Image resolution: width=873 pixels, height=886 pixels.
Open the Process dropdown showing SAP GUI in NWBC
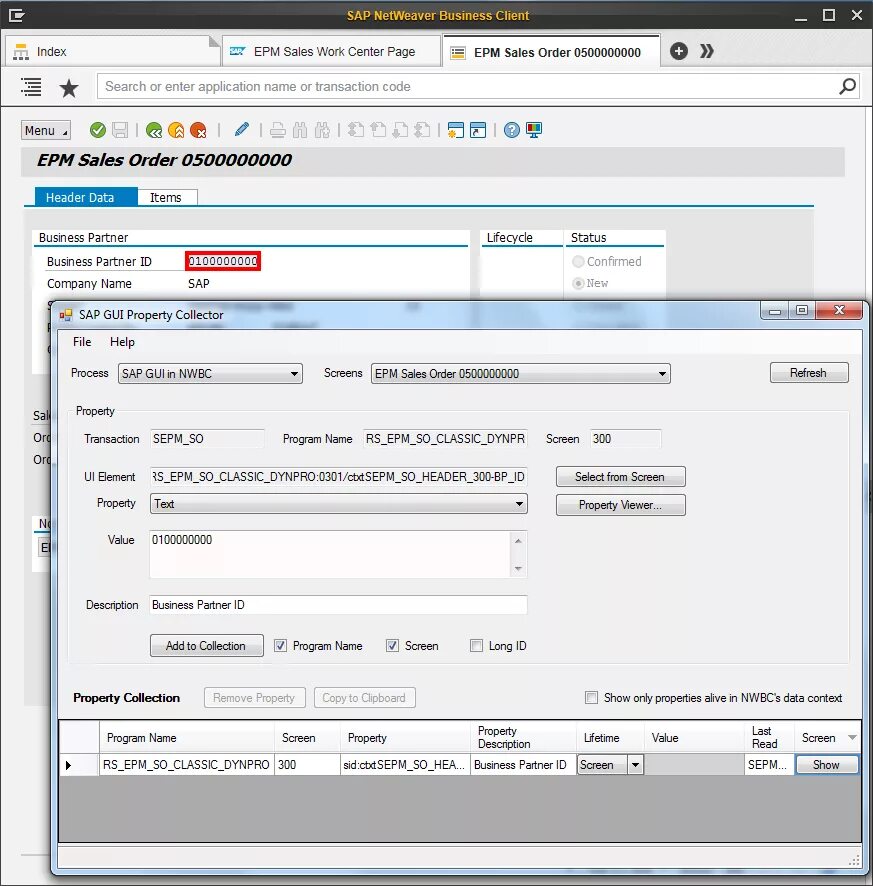295,373
